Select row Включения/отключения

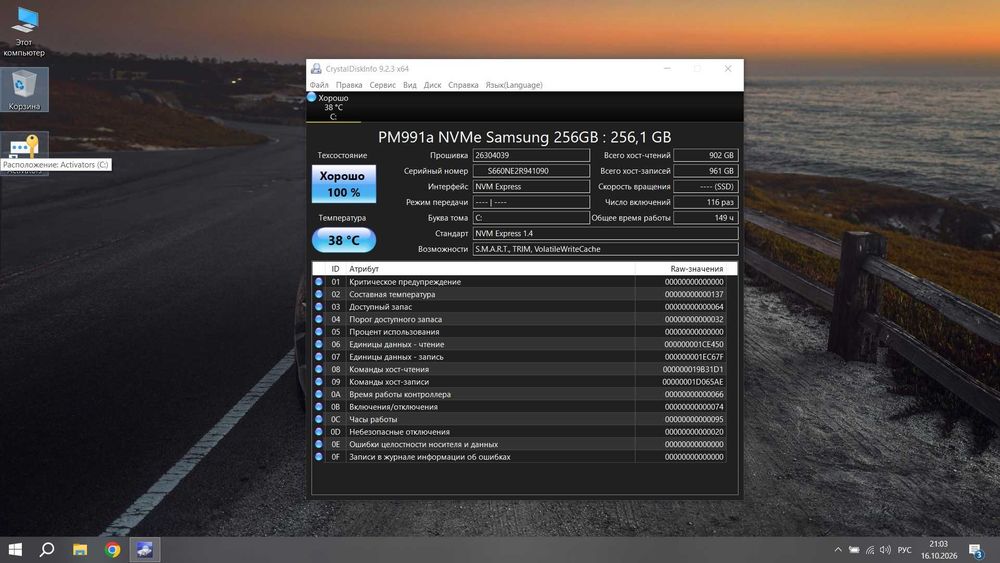point(520,407)
